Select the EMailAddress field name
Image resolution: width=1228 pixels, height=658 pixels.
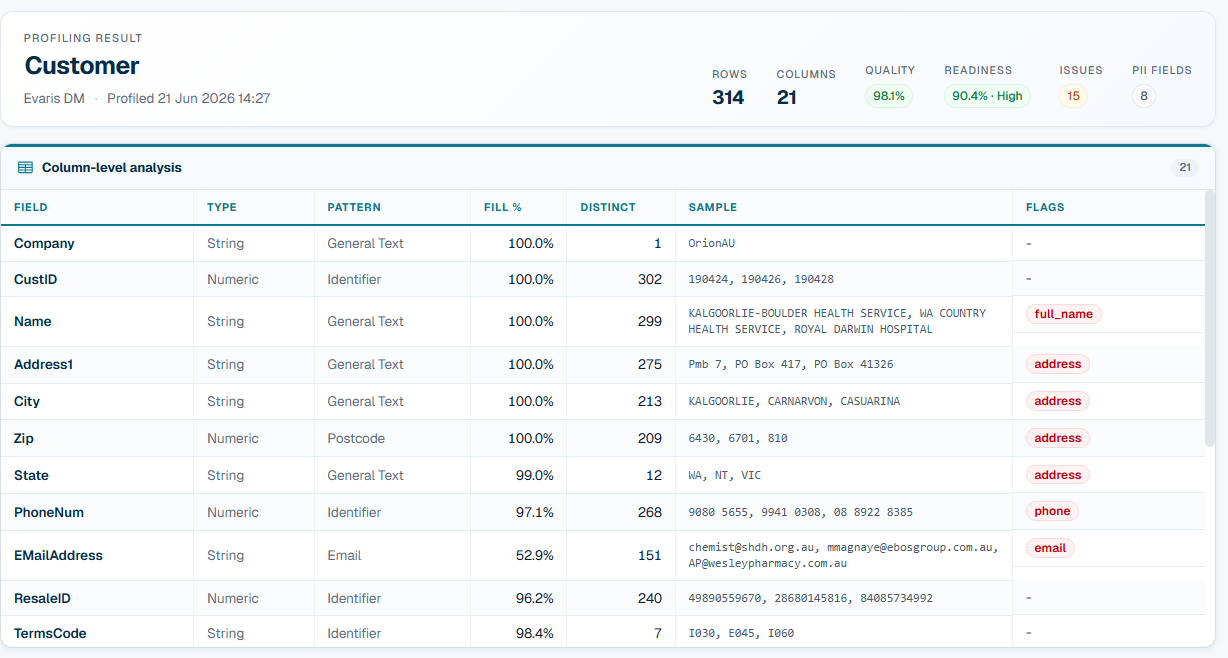pyautogui.click(x=58, y=556)
